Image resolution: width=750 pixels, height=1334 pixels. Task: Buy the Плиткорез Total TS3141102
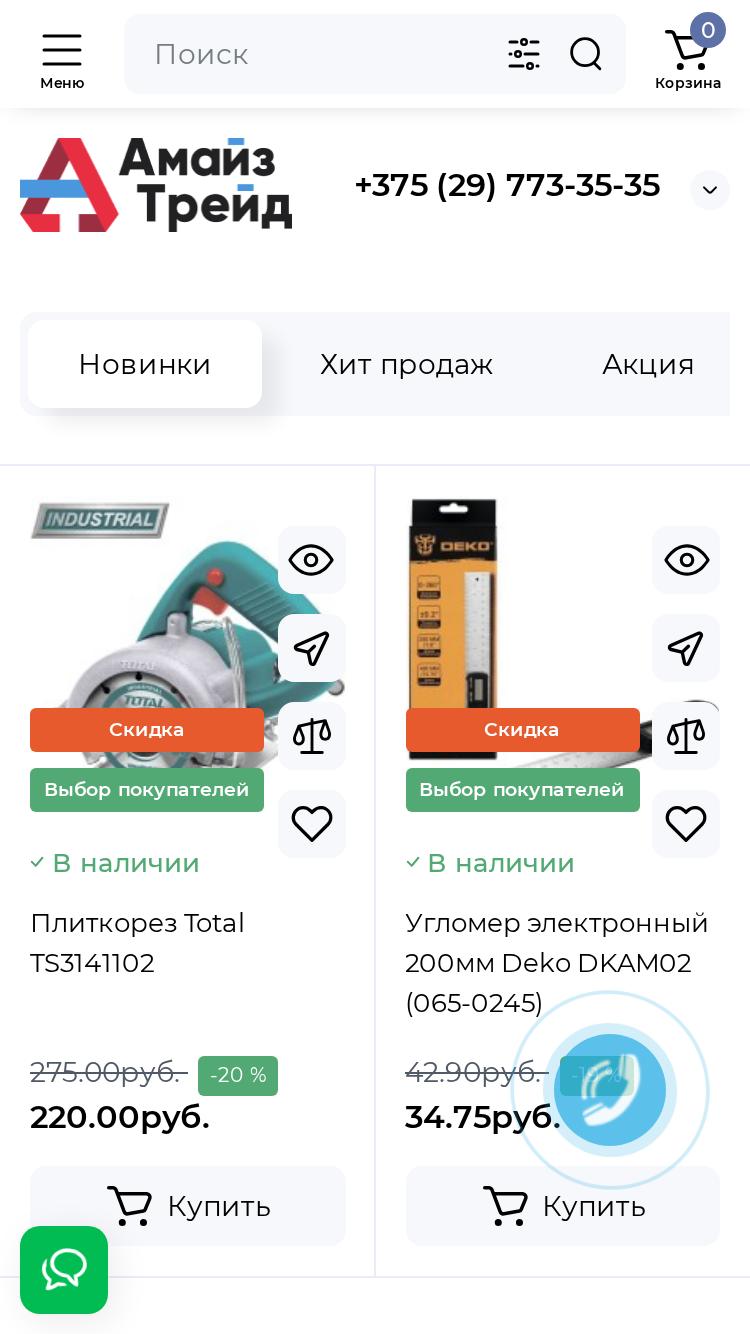pyautogui.click(x=188, y=1206)
